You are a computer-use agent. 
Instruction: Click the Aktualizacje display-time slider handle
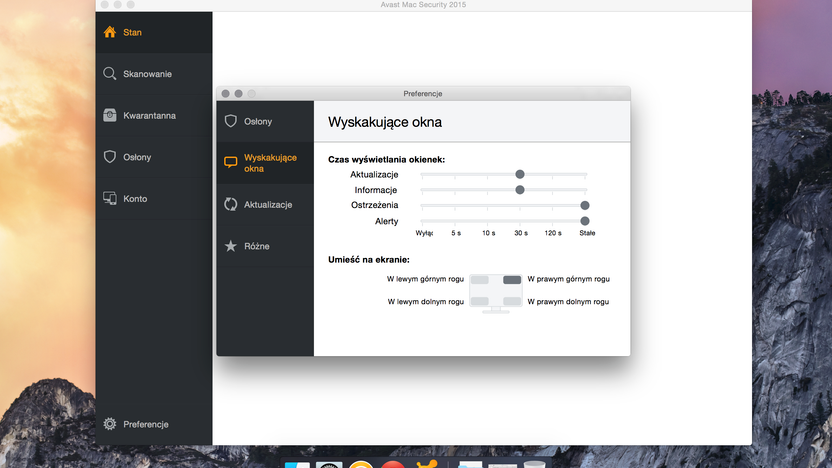point(520,174)
